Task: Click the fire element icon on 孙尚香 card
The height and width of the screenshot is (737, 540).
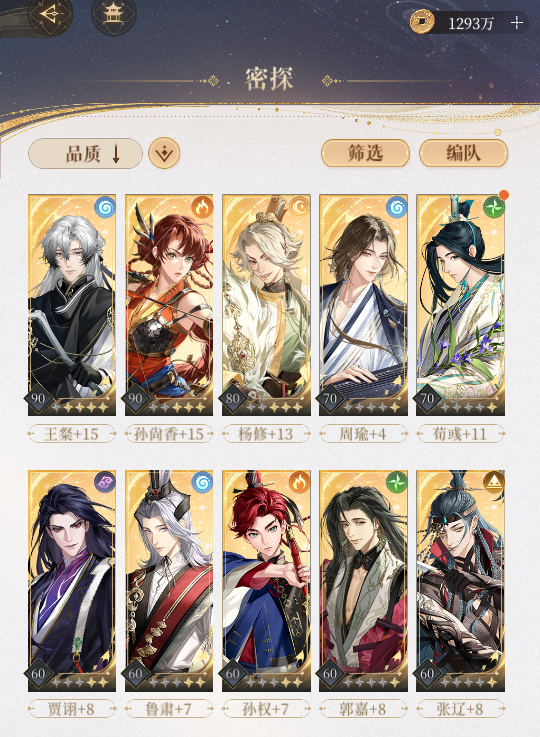Action: 202,207
